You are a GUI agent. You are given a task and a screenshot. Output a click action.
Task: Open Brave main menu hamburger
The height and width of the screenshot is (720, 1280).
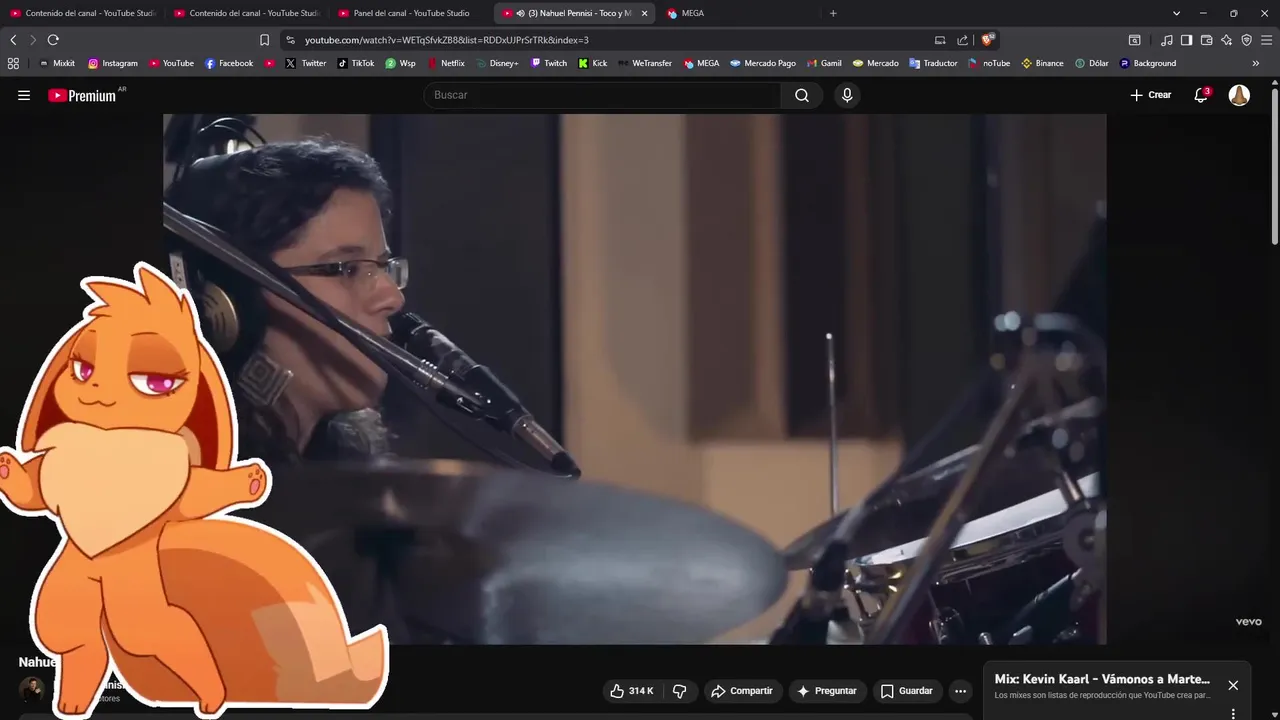pos(1267,40)
